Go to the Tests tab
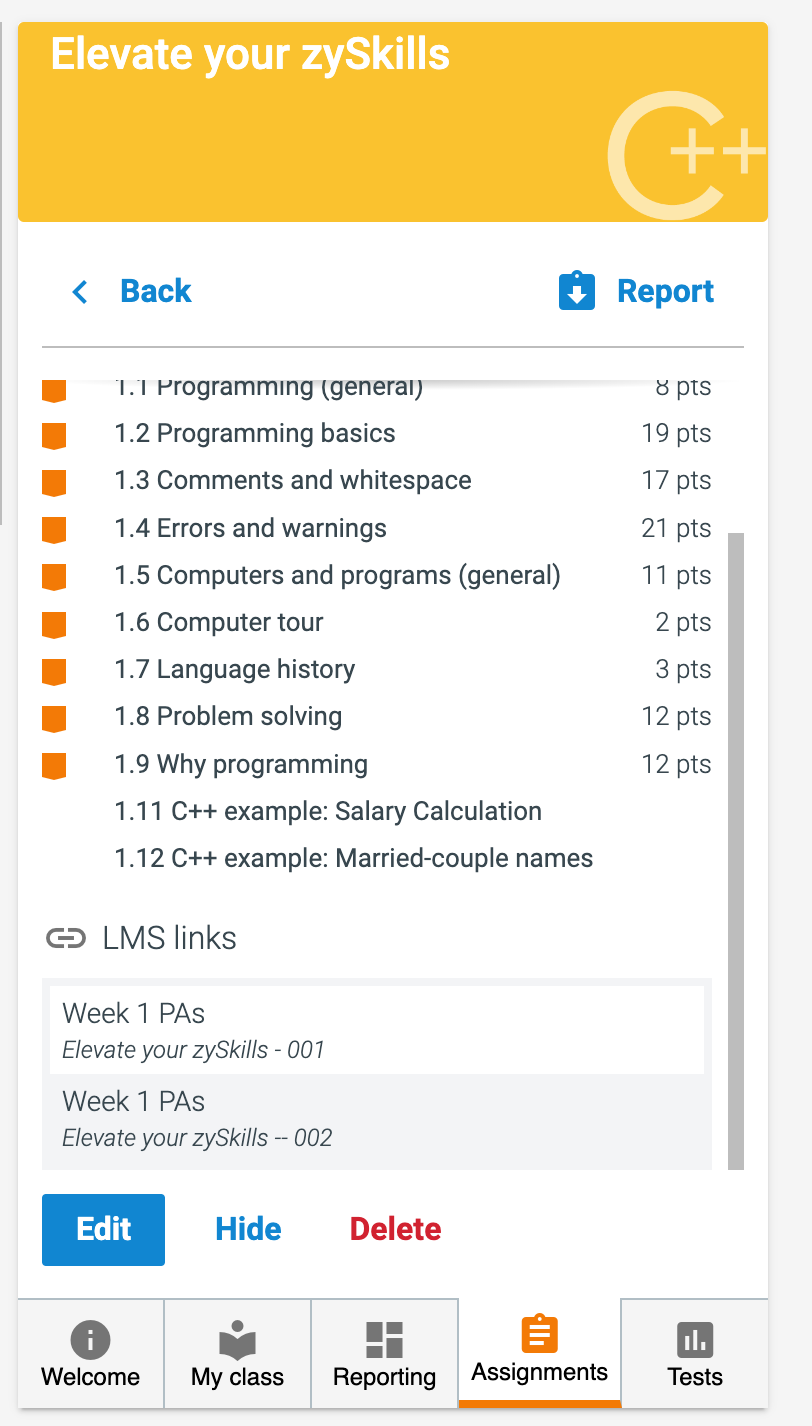 [695, 1353]
